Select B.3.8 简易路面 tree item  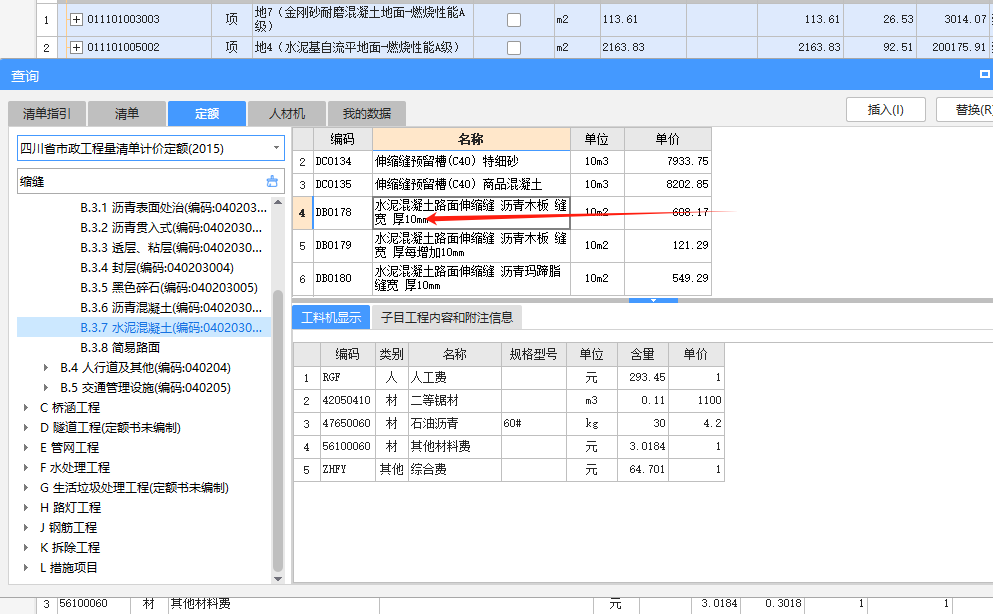point(120,348)
